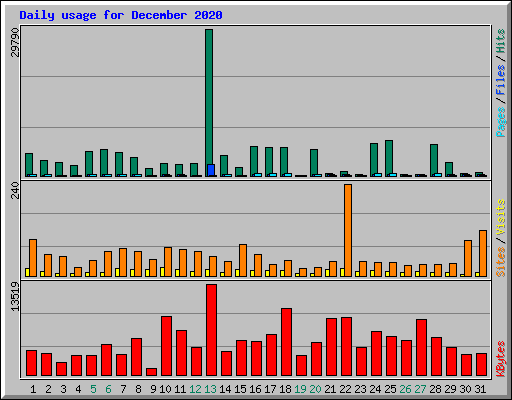Click the yellow sites bar for day 1
The image size is (512, 400).
point(27,272)
